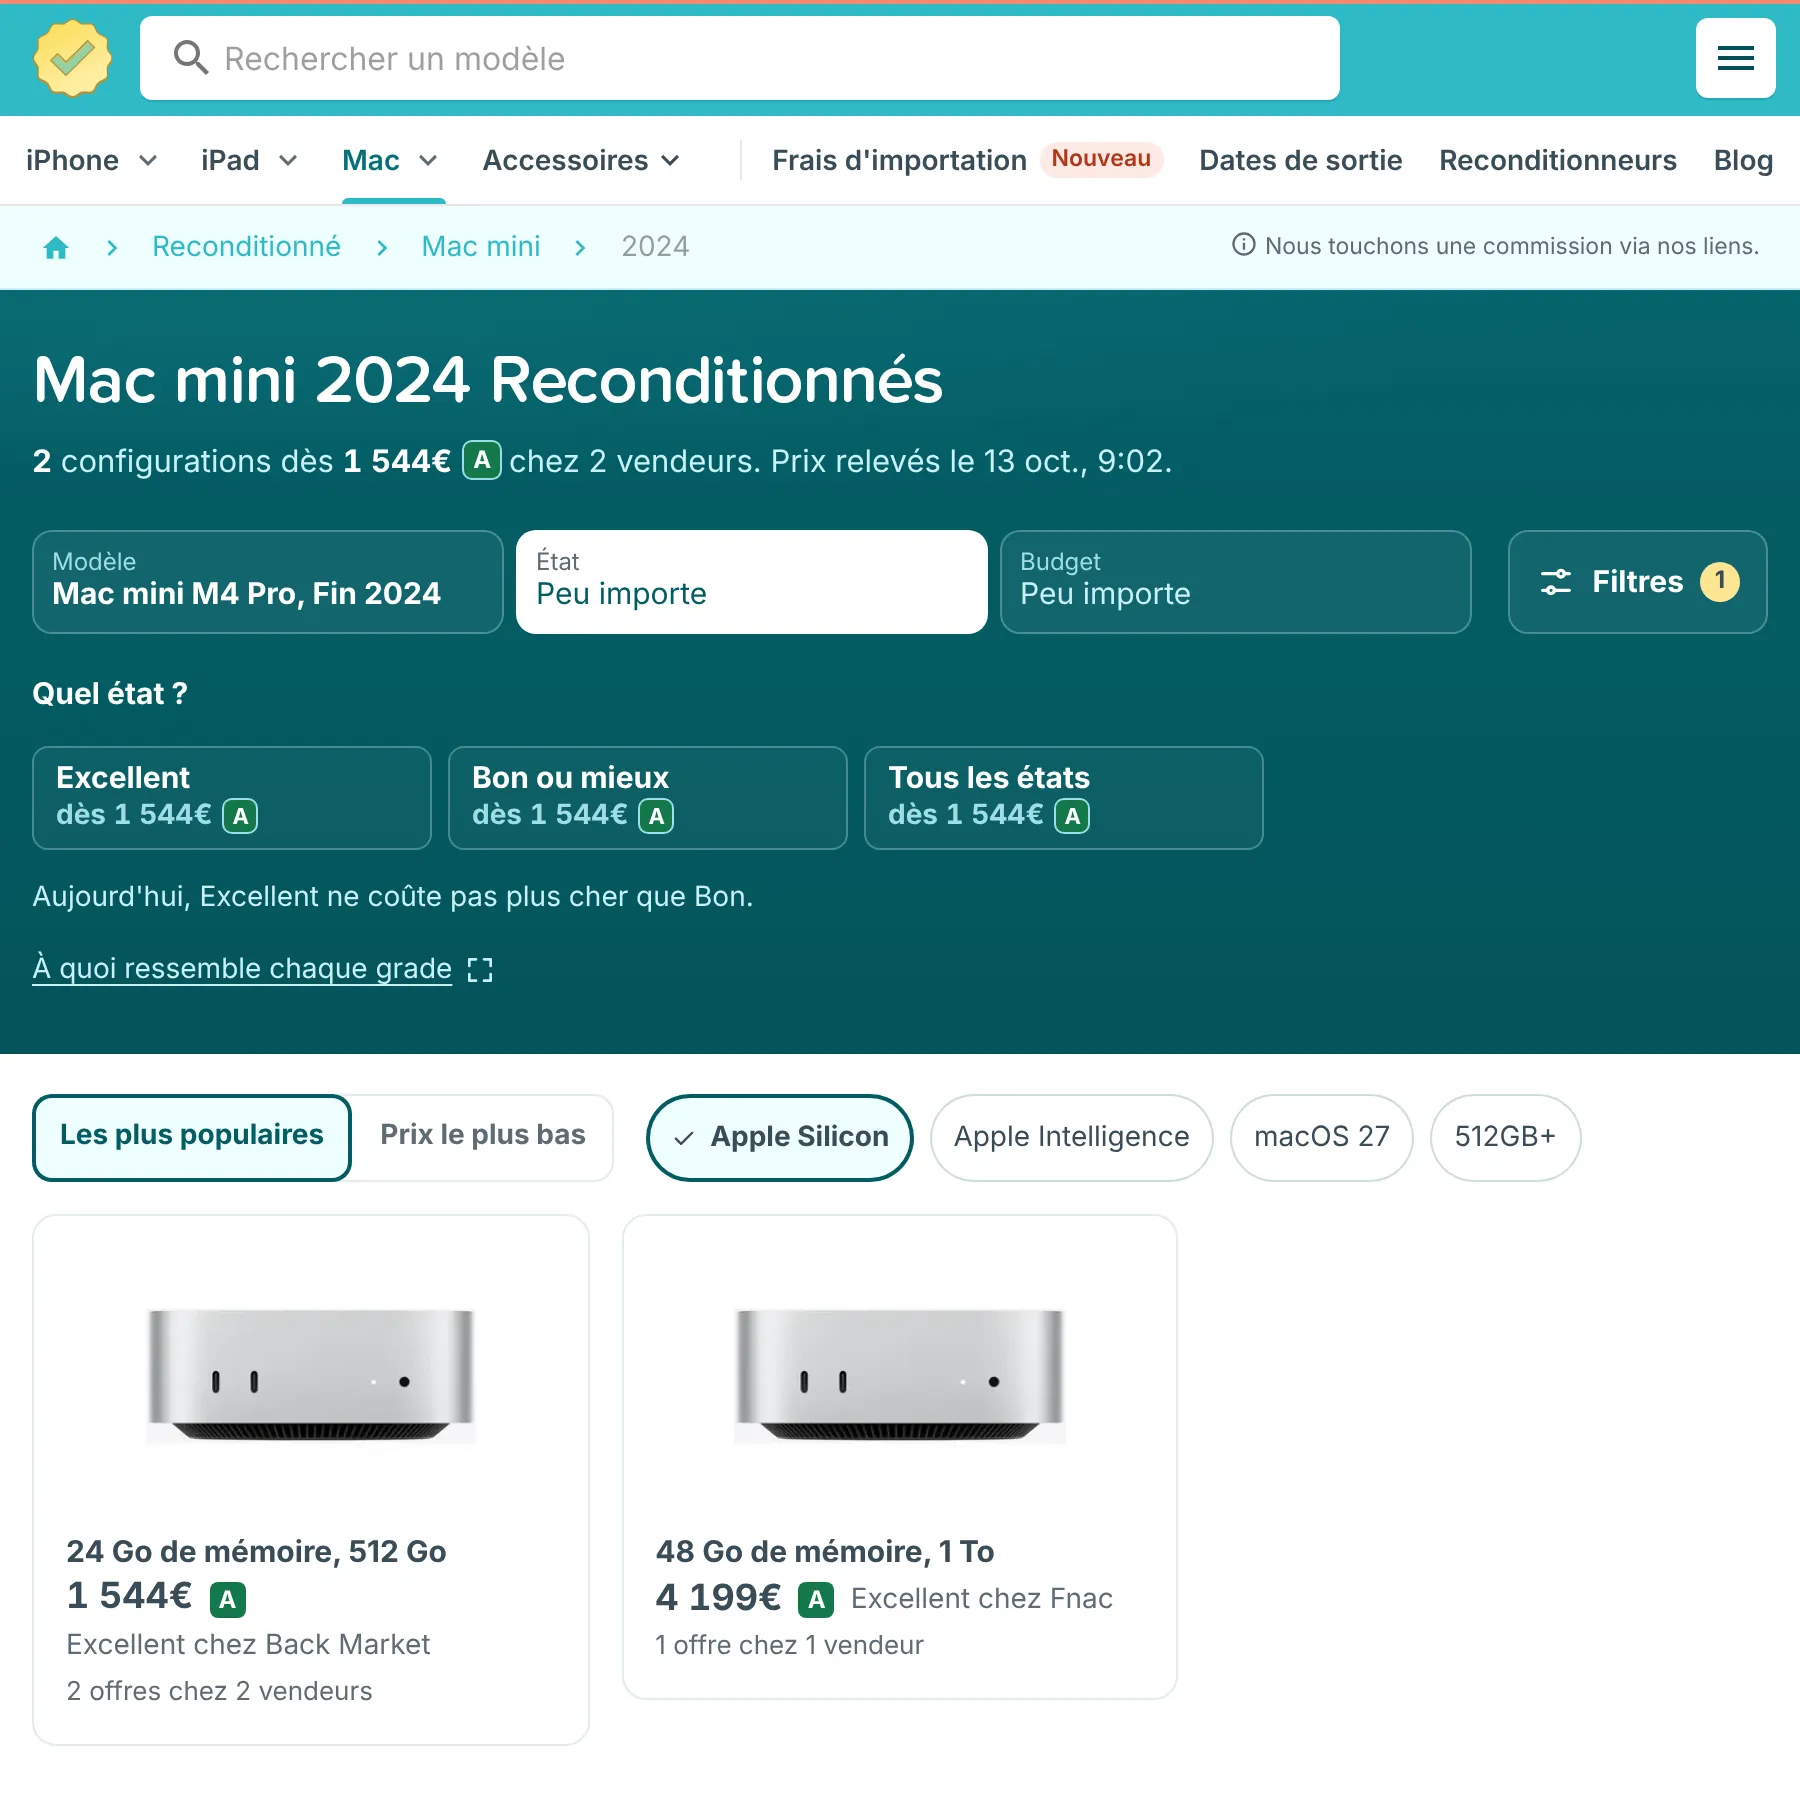This screenshot has height=1800, width=1800.
Task: Open the Modèle selector
Action: [x=268, y=582]
